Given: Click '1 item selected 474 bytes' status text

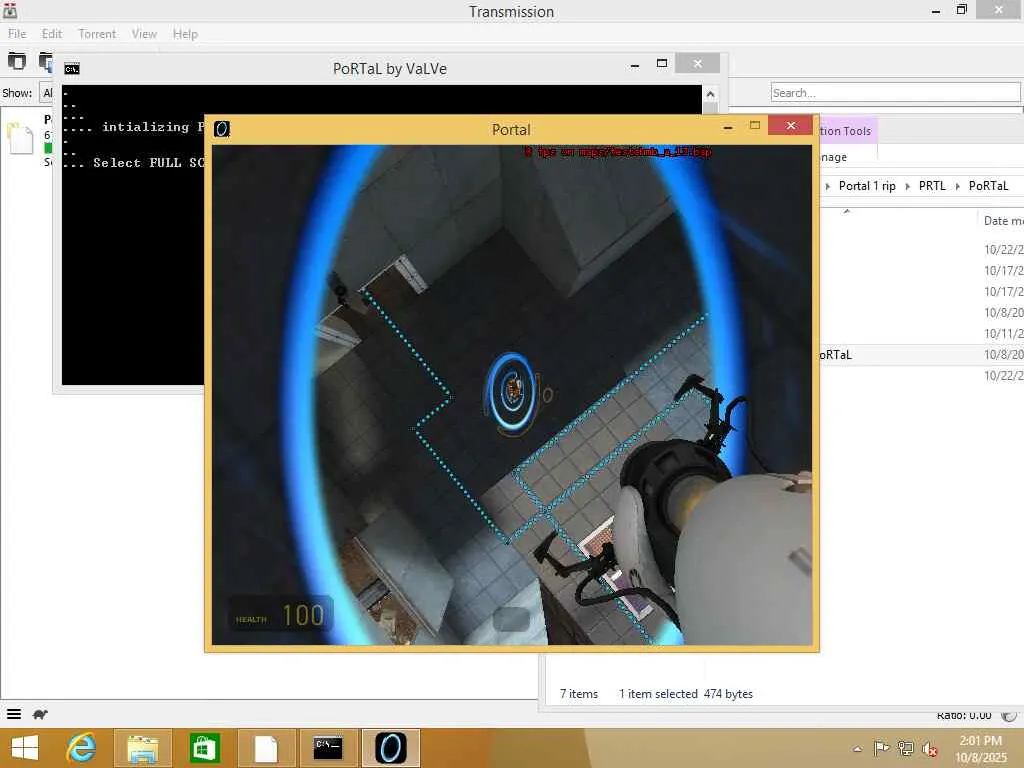Looking at the screenshot, I should [x=686, y=694].
